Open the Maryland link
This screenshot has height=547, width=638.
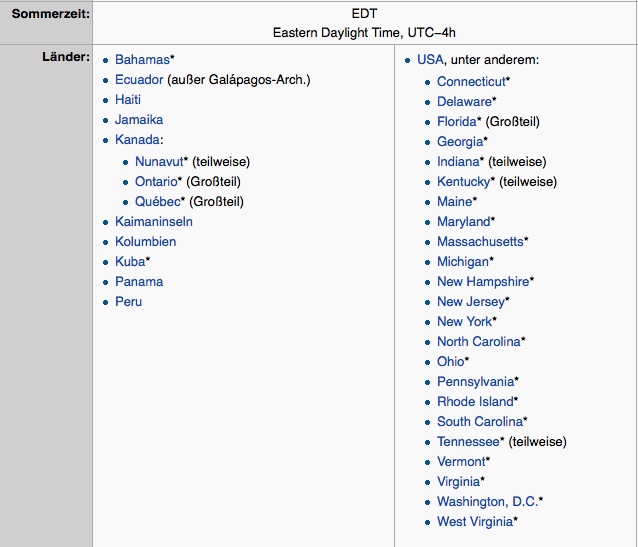(x=463, y=222)
